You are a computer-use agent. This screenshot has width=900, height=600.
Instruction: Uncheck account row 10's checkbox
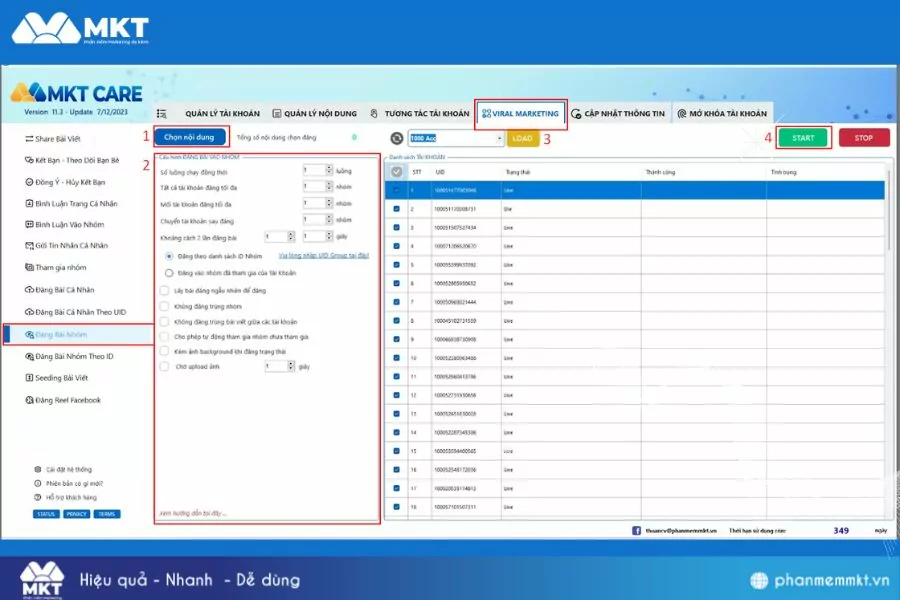(396, 358)
